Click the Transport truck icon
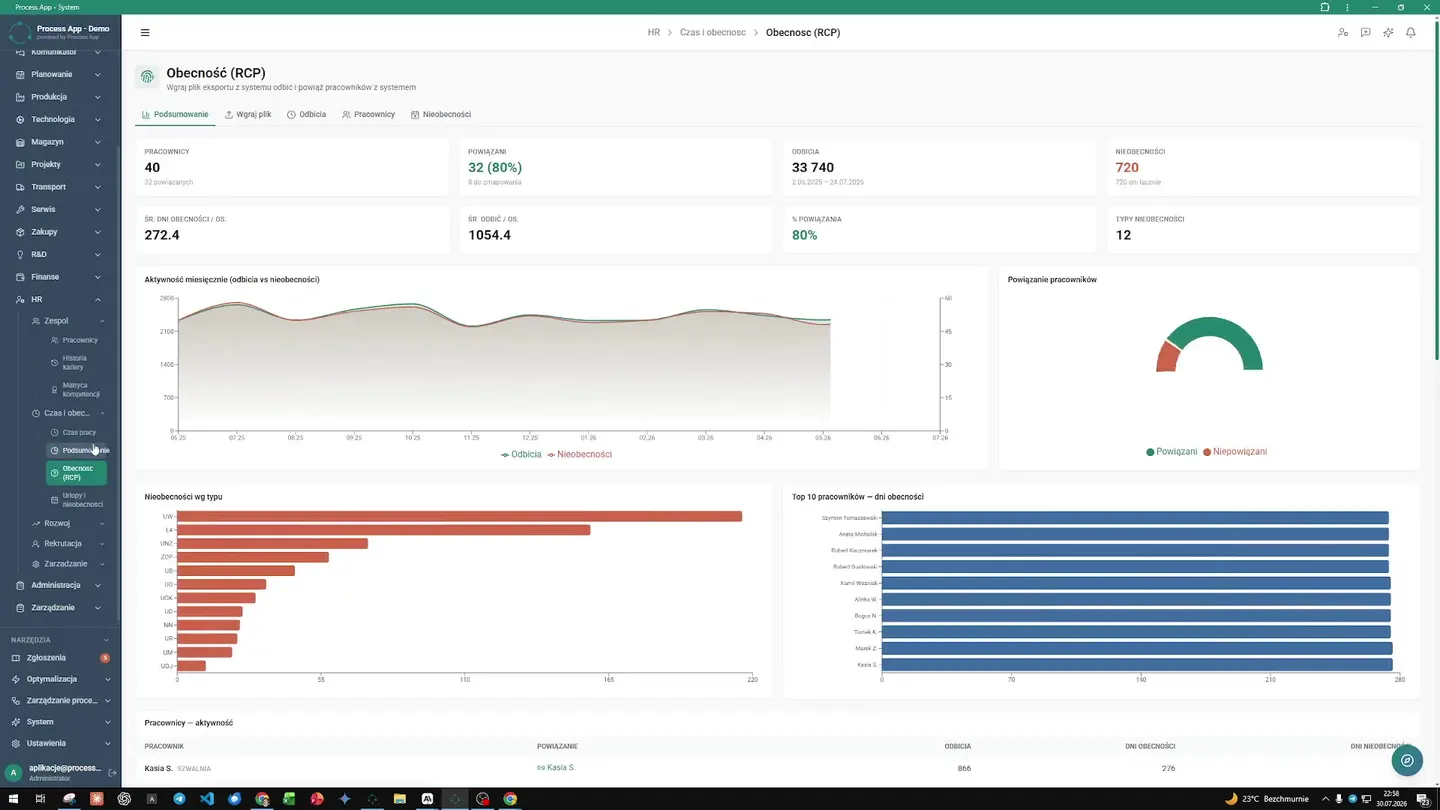The height and width of the screenshot is (810, 1440). coord(21,187)
